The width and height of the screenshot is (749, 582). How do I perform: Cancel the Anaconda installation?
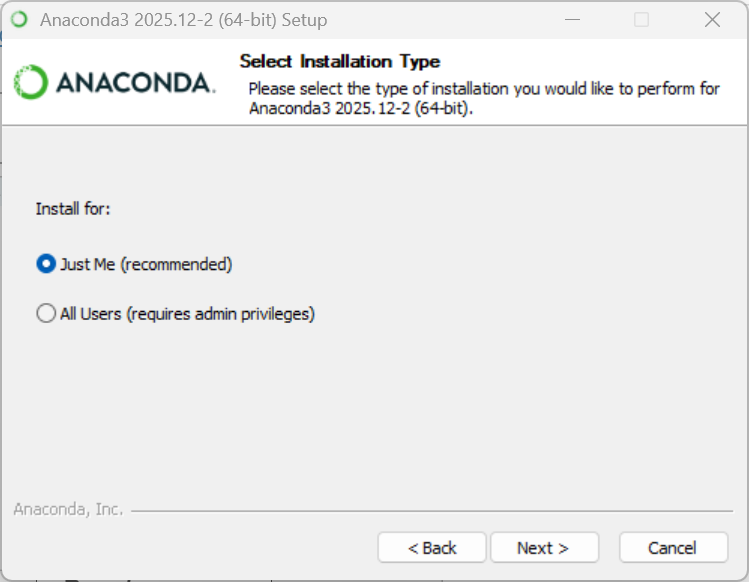point(672,548)
